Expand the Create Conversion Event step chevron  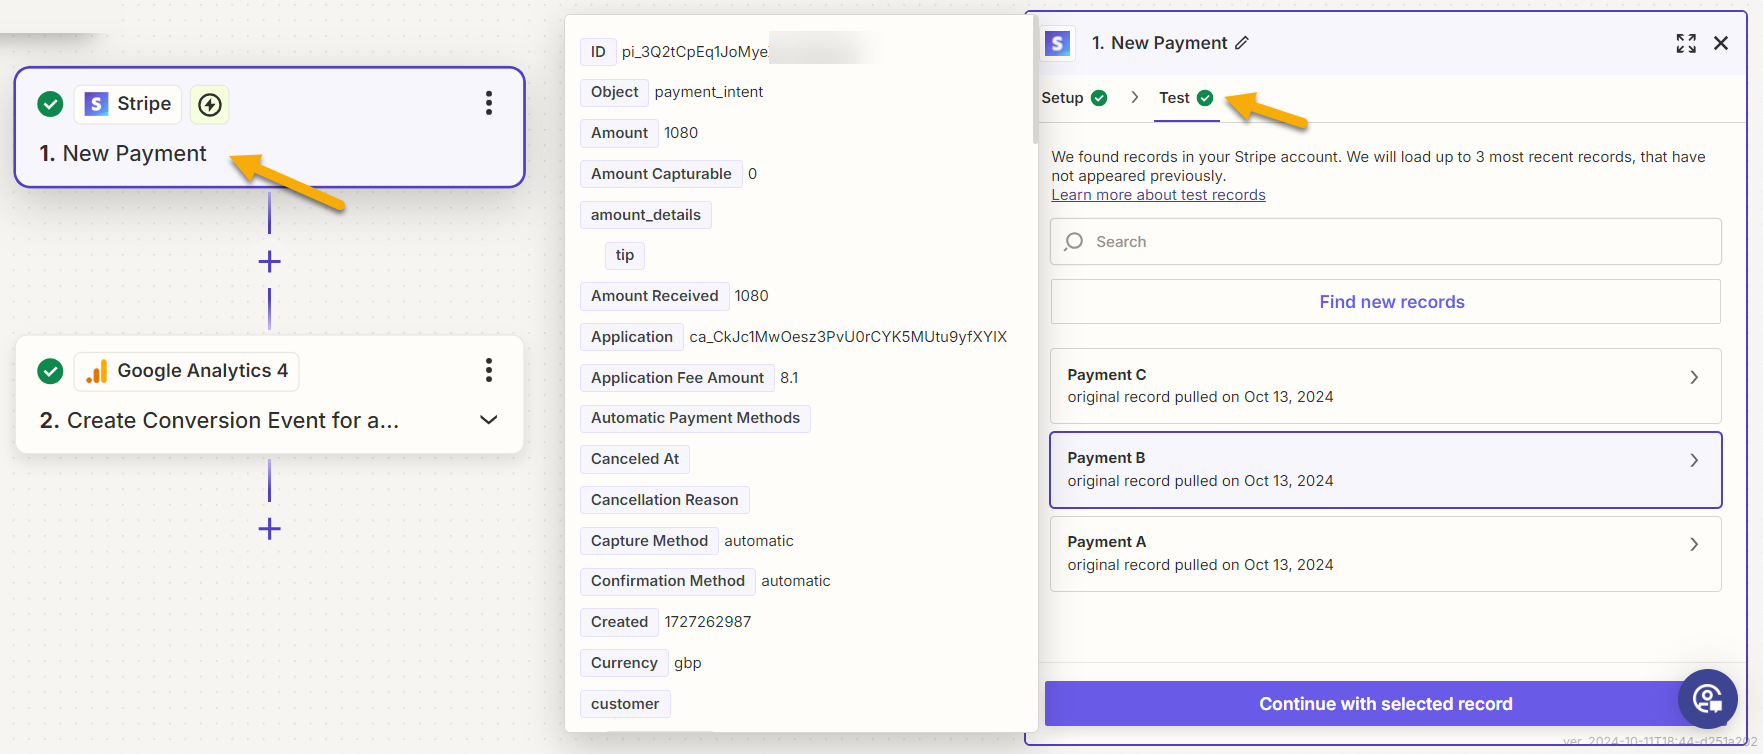[489, 420]
